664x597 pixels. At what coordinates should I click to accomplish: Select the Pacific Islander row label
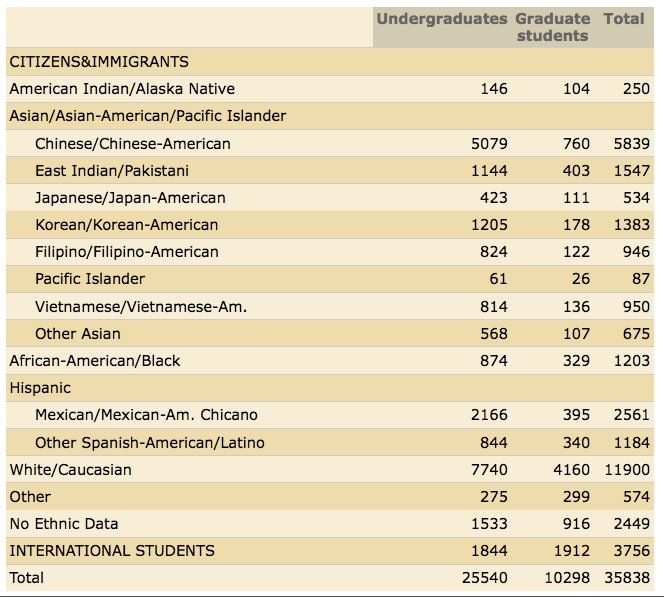90,279
